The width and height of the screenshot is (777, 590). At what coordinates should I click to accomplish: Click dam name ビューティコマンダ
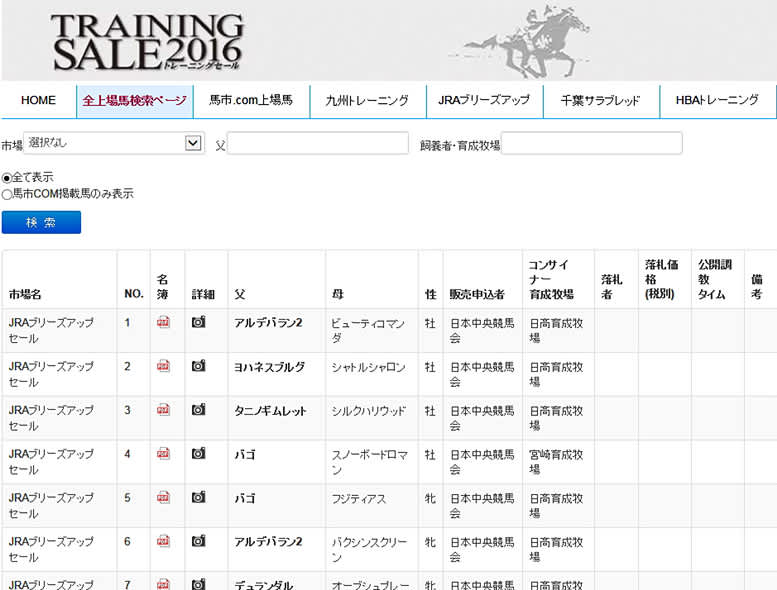(x=368, y=330)
